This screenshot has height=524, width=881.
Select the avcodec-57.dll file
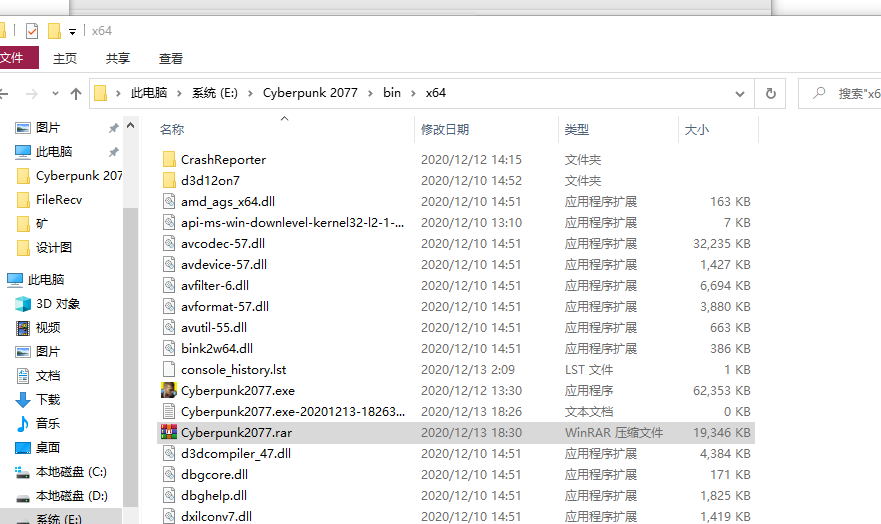pyautogui.click(x=222, y=244)
